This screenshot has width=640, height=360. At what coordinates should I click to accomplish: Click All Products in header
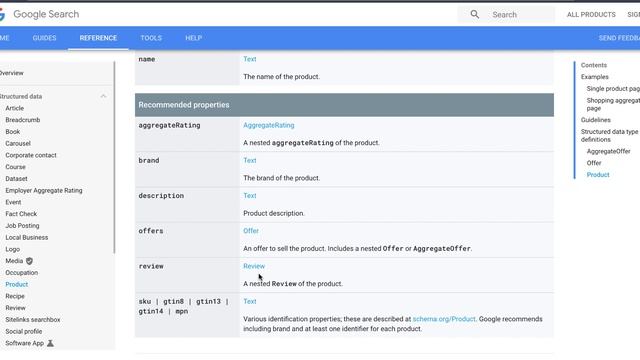591,14
